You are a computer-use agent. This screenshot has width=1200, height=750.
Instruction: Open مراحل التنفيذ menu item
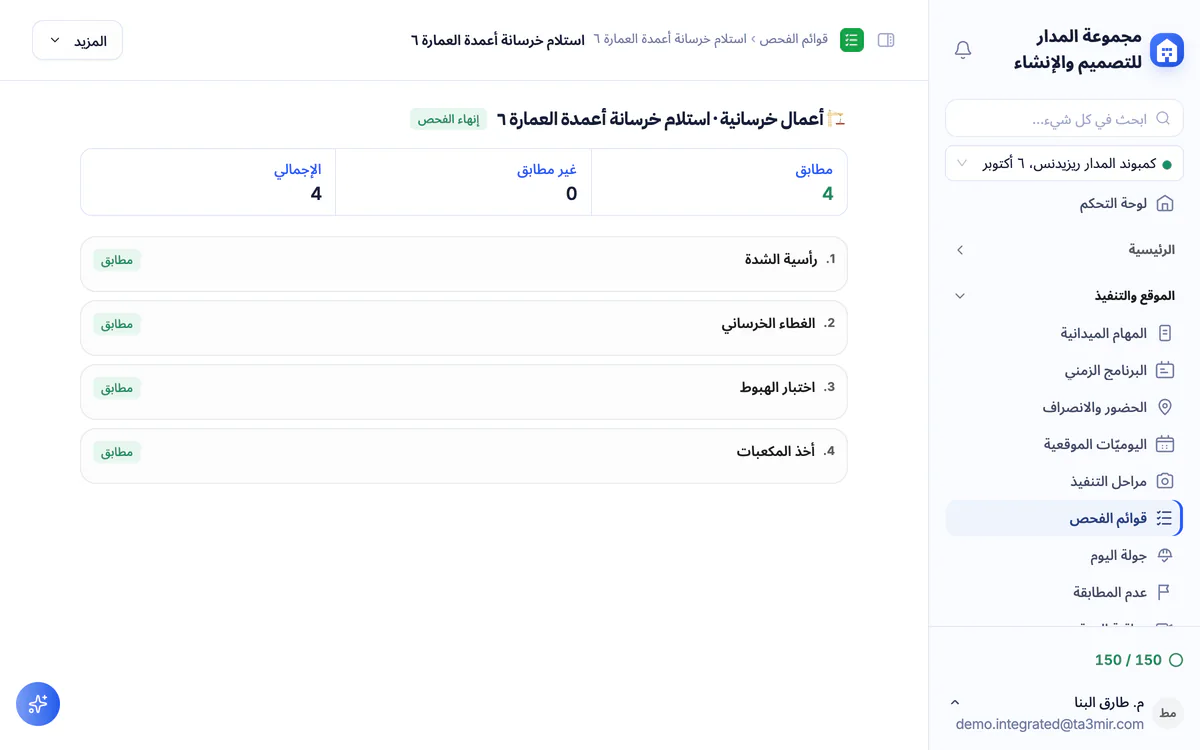(1064, 481)
